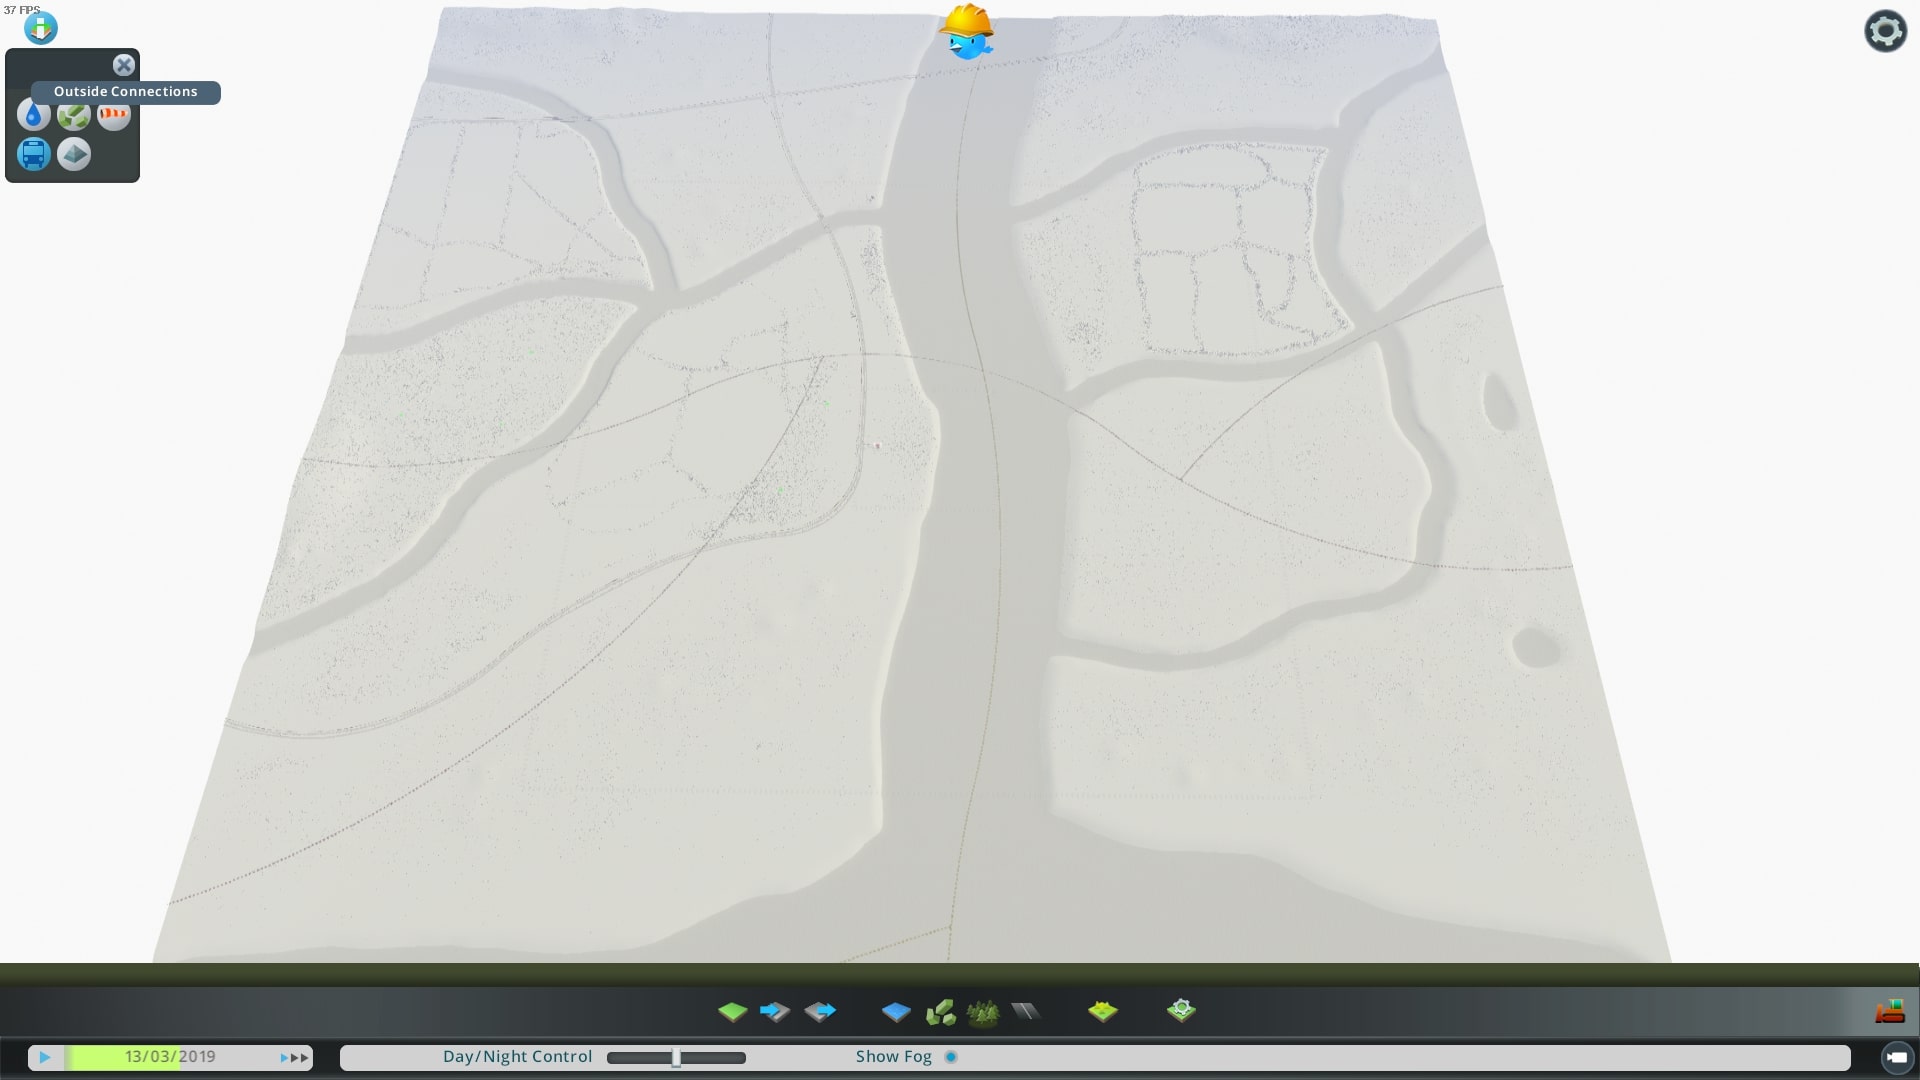Select the blue bus Outside Connections view
Screen dimensions: 1920x1080
pos(33,154)
